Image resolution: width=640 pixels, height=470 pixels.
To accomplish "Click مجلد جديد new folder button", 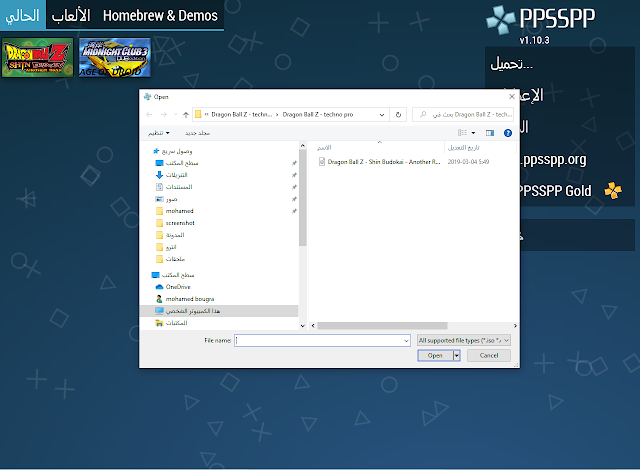I will pyautogui.click(x=197, y=133).
